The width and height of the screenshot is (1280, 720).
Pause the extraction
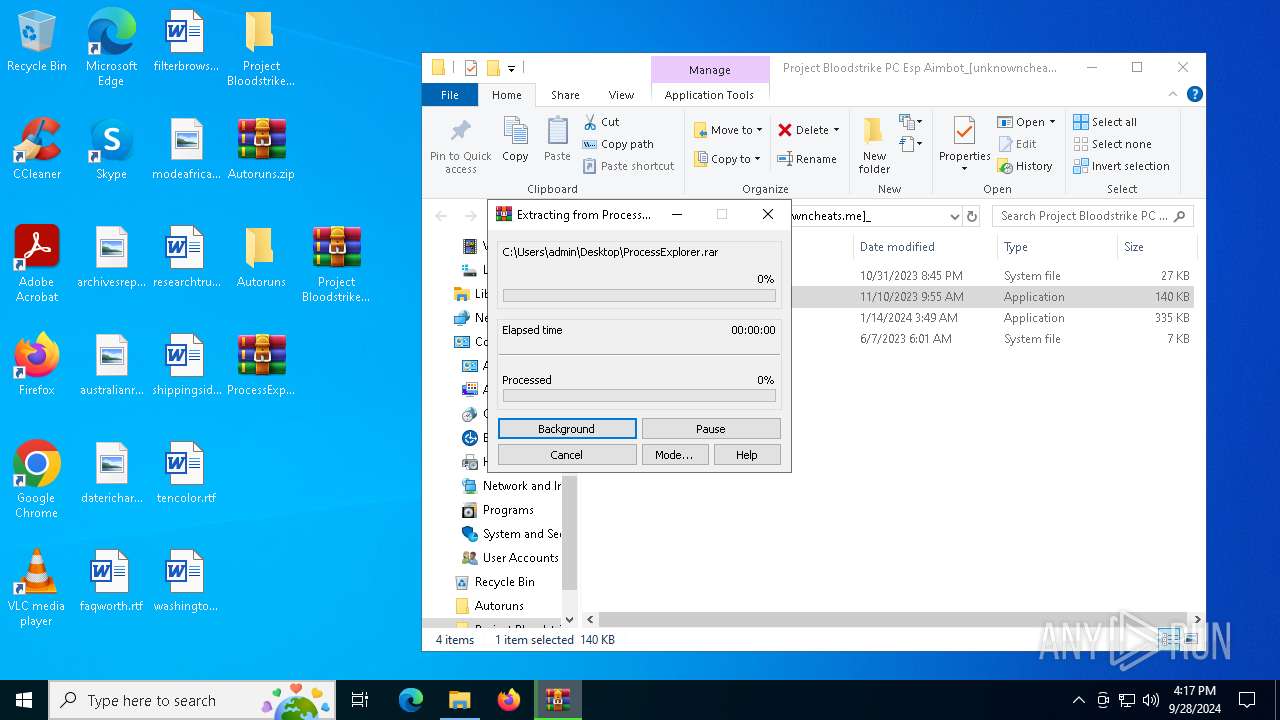tap(711, 429)
